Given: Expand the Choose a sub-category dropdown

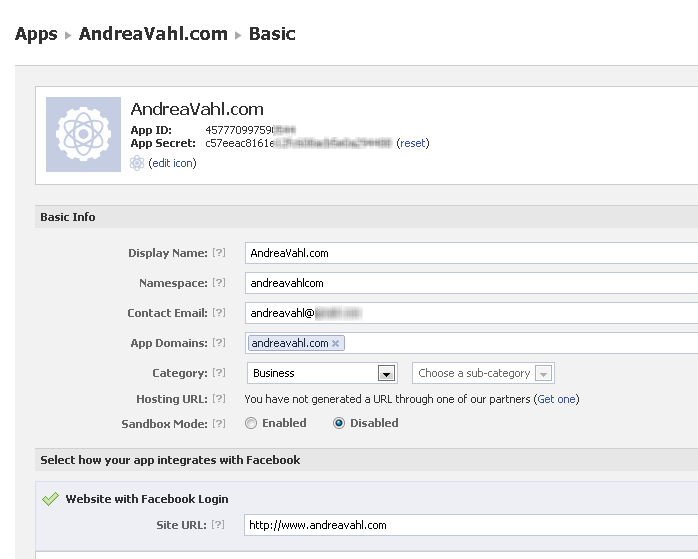Looking at the screenshot, I should point(542,374).
